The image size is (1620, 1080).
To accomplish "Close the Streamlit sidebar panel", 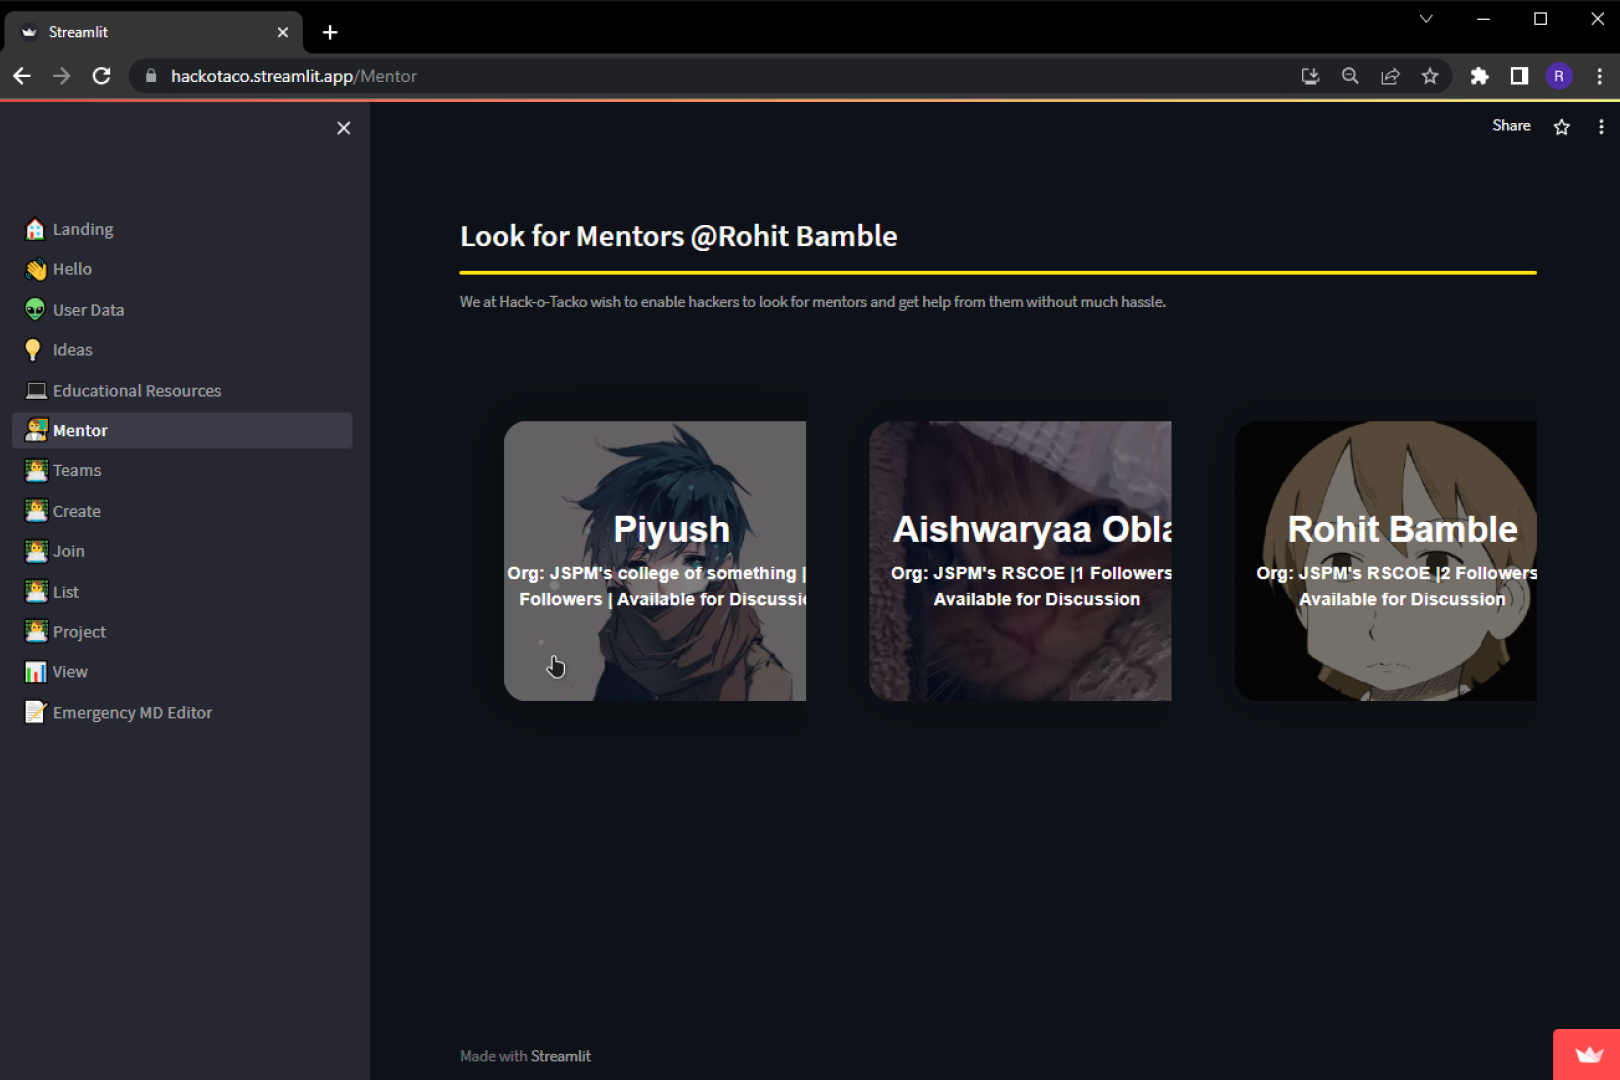I will point(343,128).
